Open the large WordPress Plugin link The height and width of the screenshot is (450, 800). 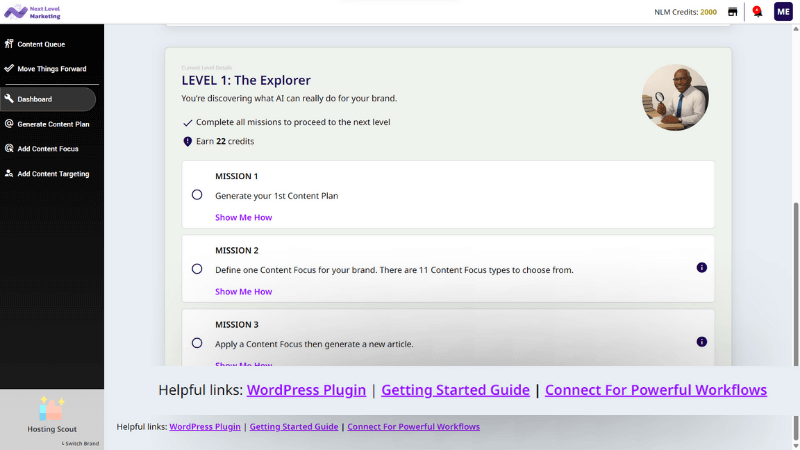pos(306,390)
